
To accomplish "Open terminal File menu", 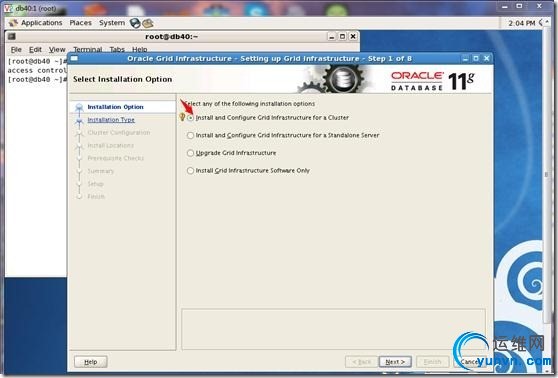I will pyautogui.click(x=16, y=49).
